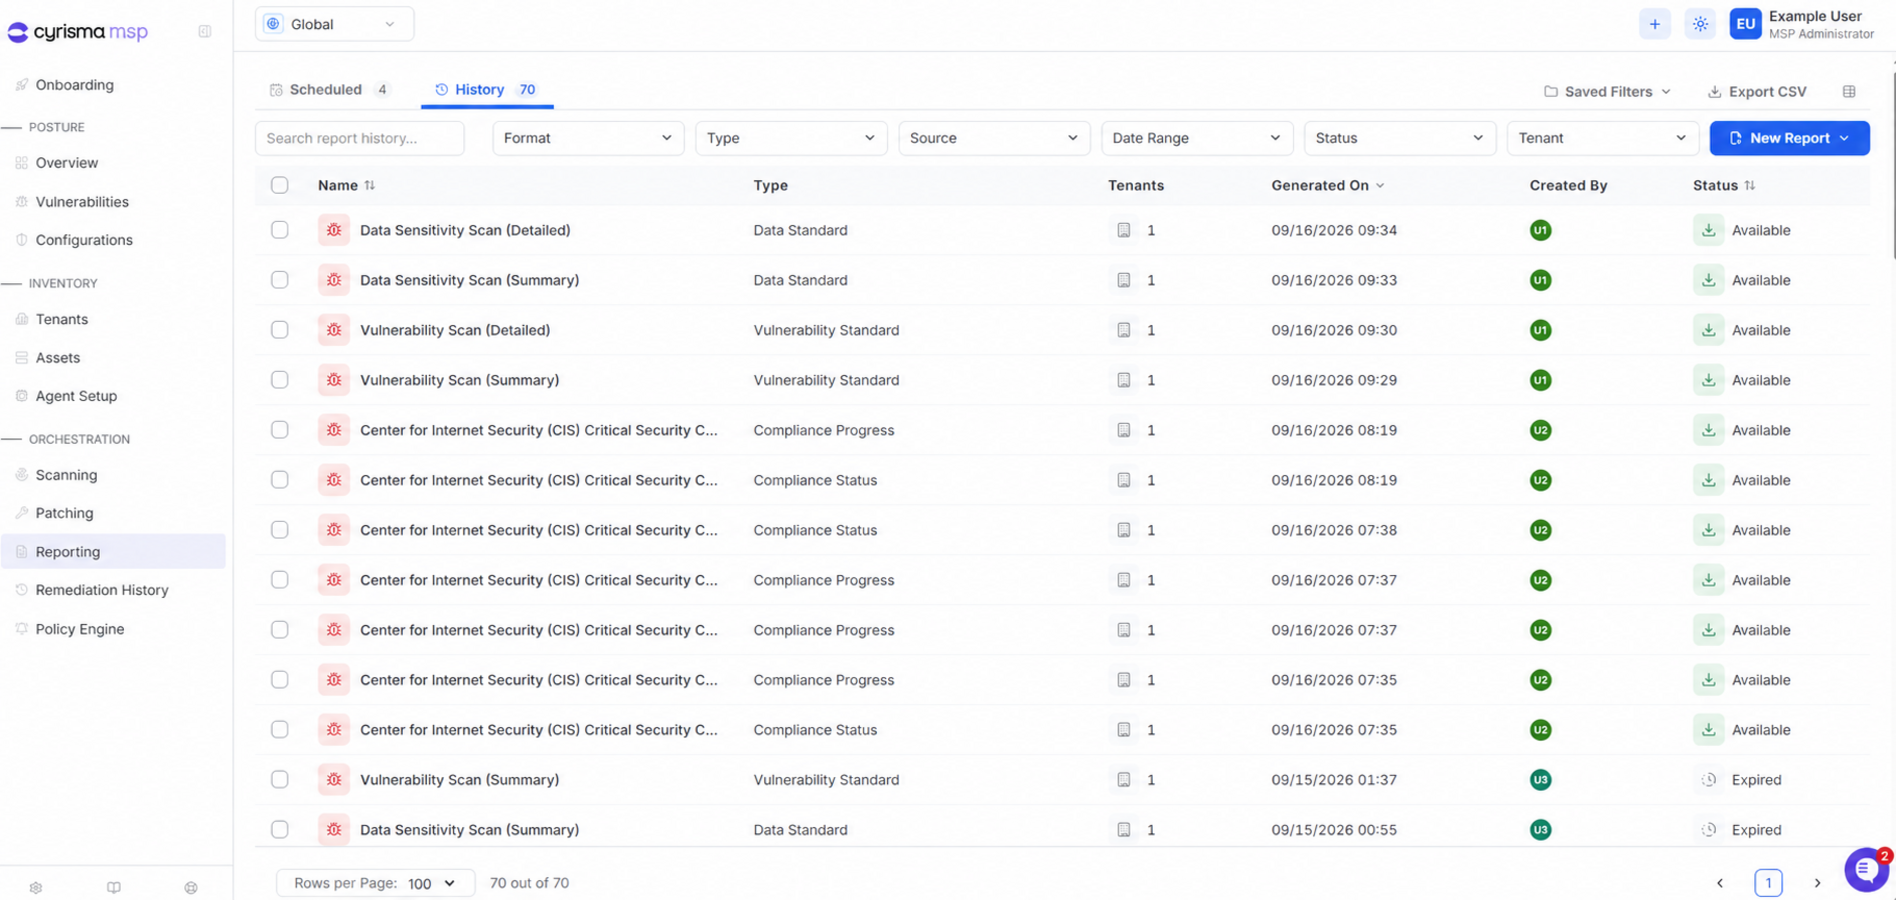Click the plus icon in the header
Screen dimensions: 1896x900
point(1654,24)
